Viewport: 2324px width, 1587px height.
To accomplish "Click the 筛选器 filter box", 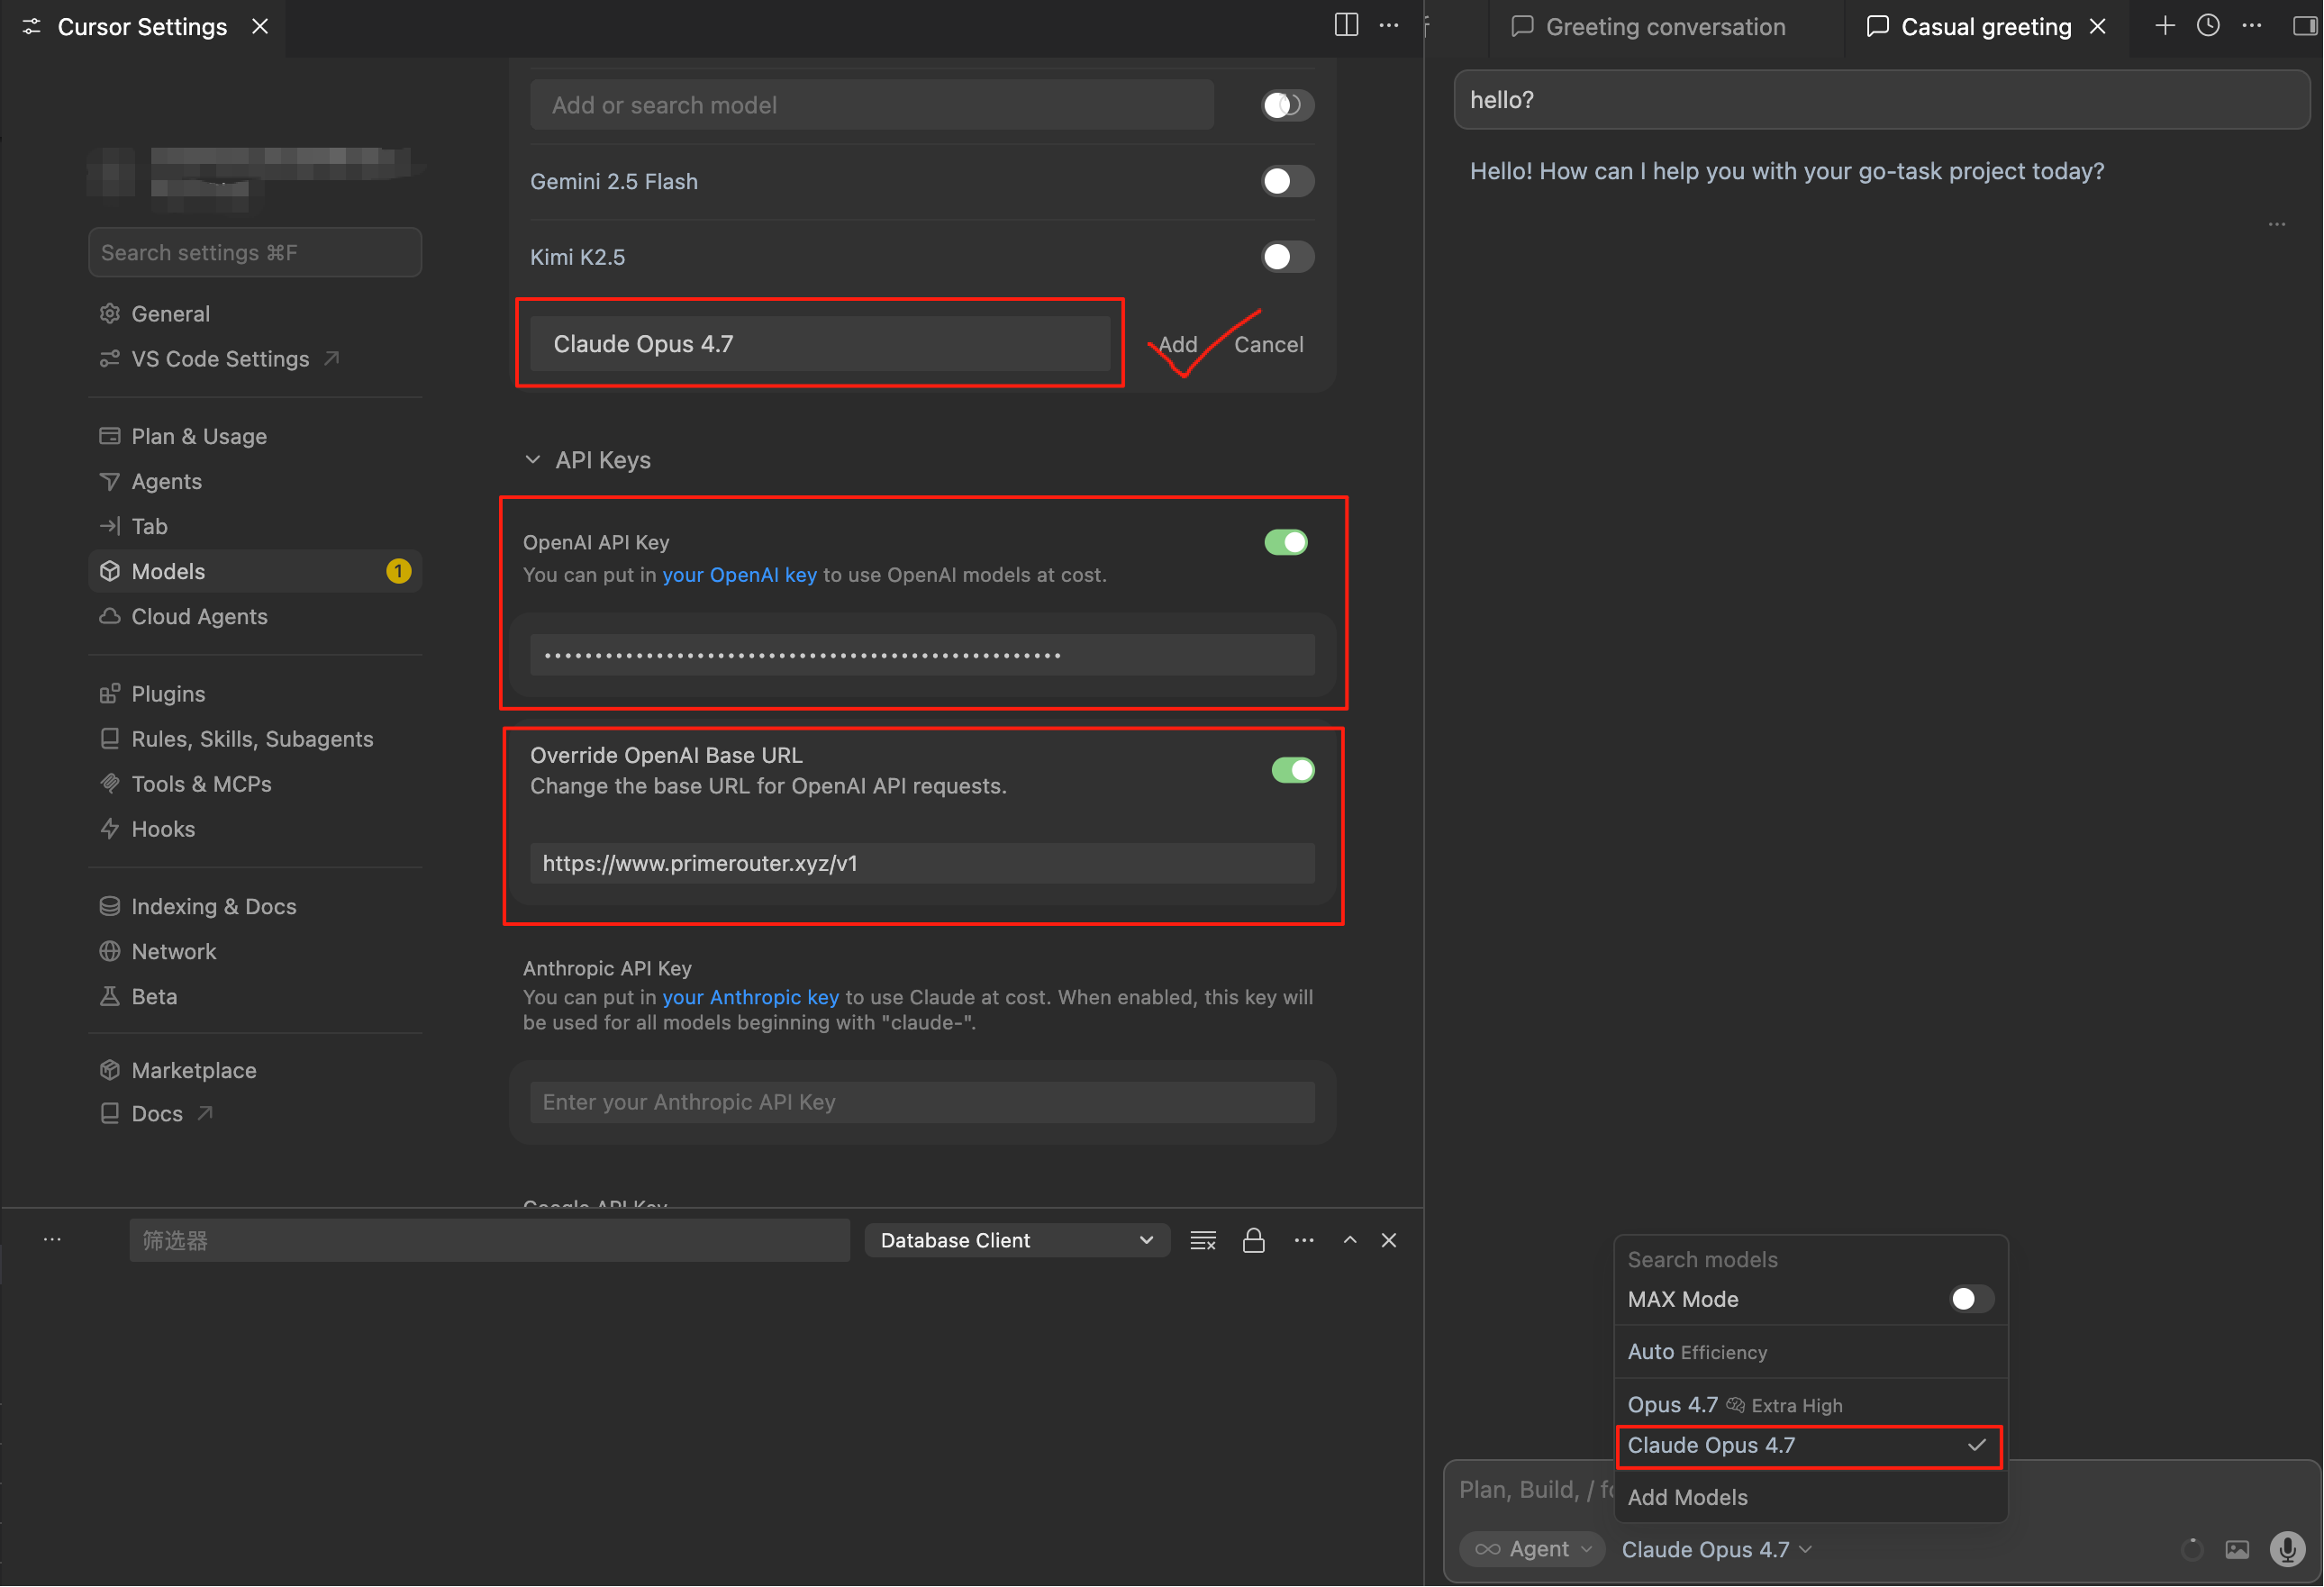I will click(489, 1240).
